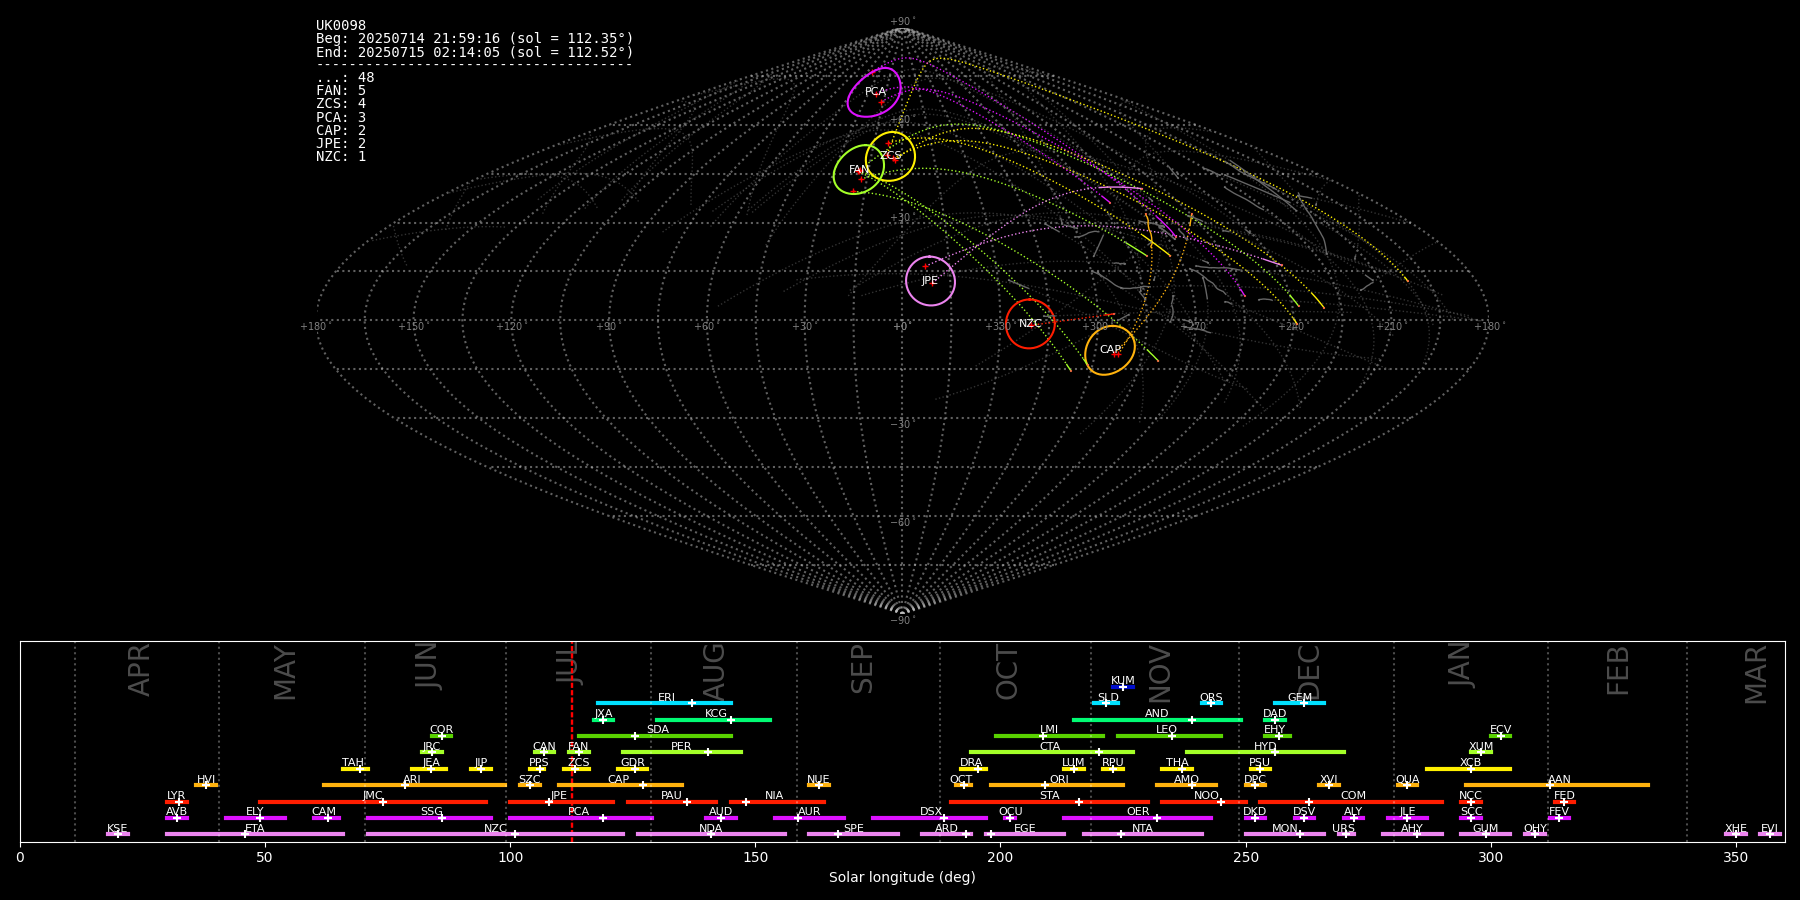Viewport: 1800px width, 900px height.
Task: Click the AUR shower bar in timeline
Action: coord(809,818)
